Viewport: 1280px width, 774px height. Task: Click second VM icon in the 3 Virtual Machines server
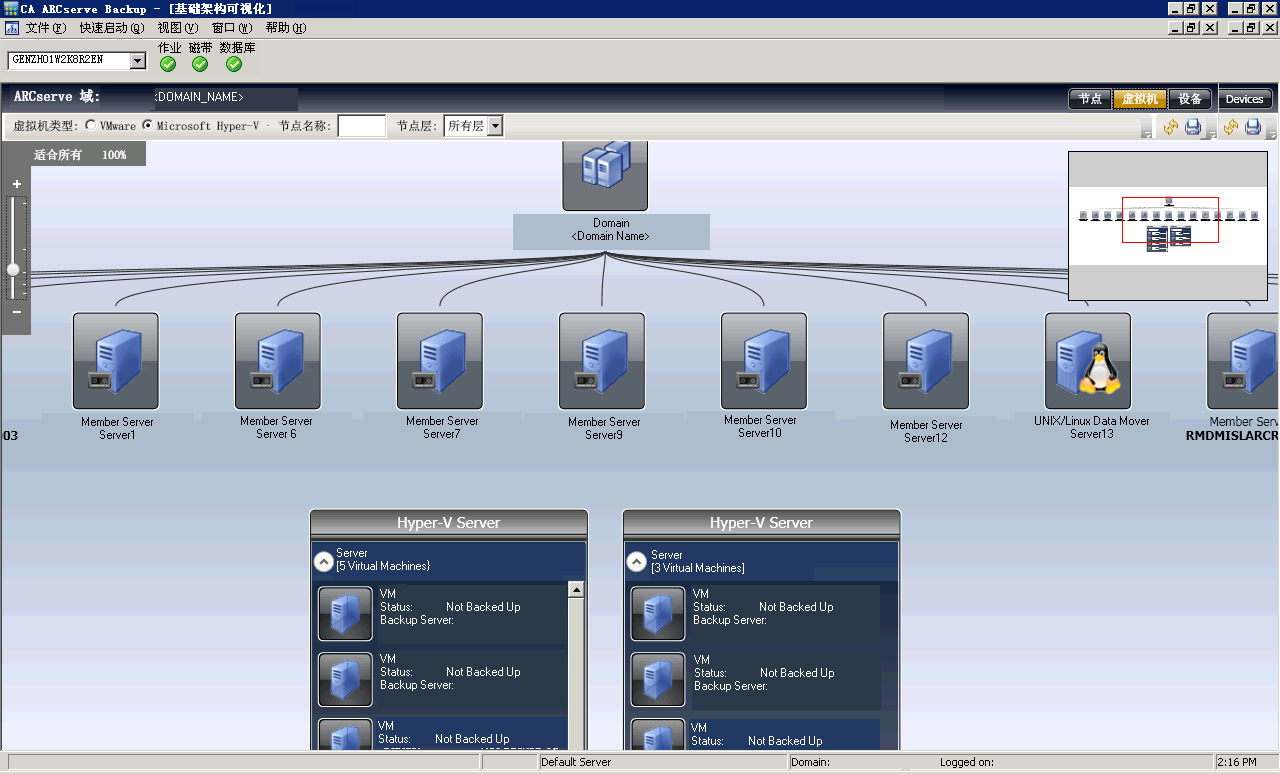(x=658, y=680)
